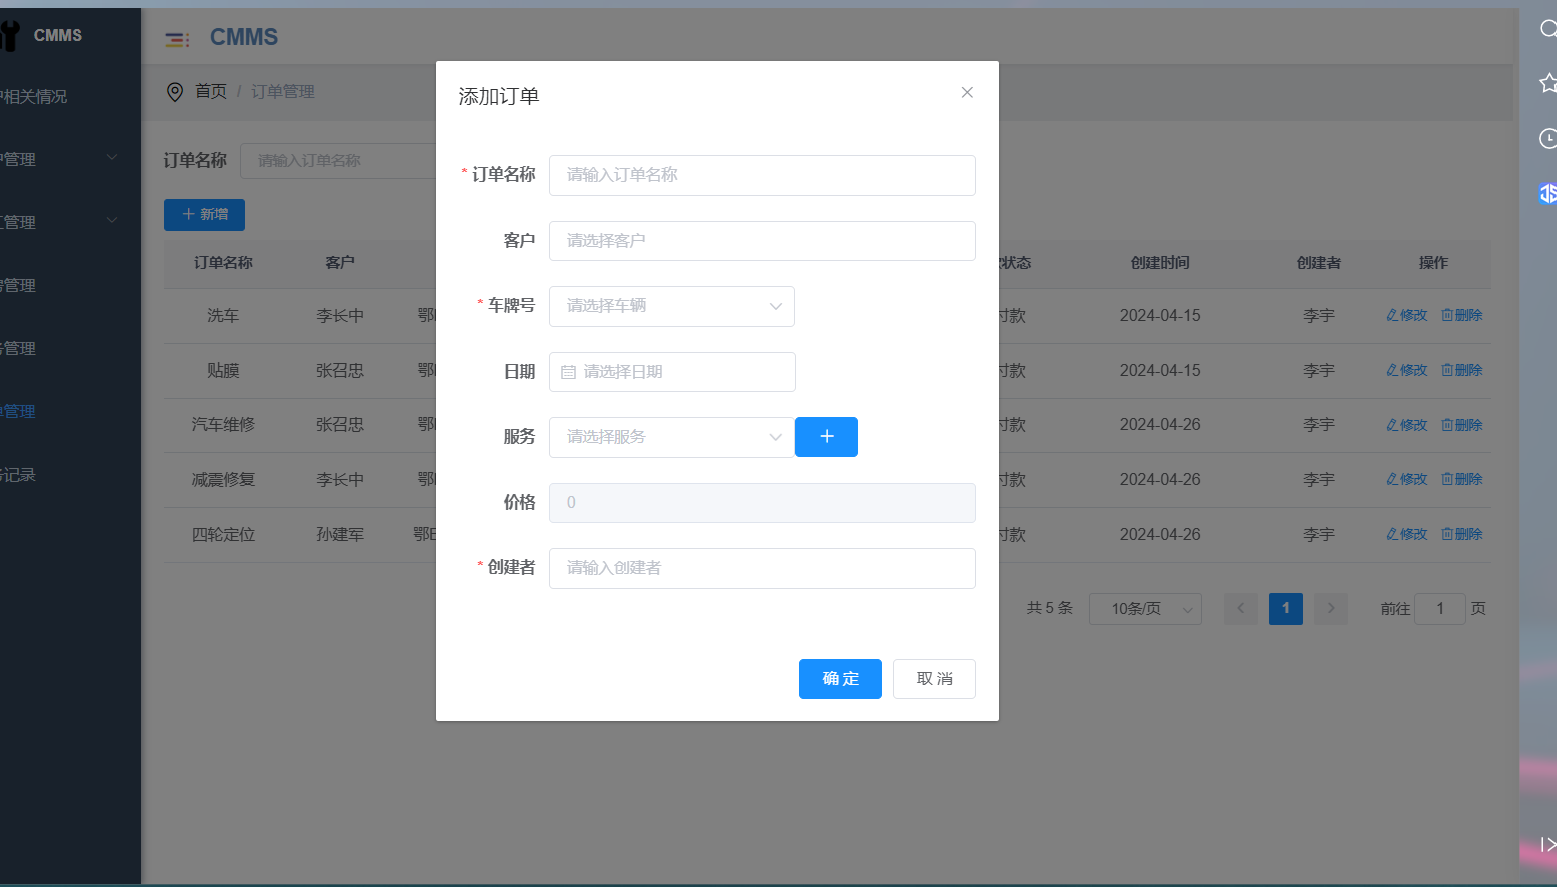Click the 客户 field 请选择客户

tap(762, 241)
